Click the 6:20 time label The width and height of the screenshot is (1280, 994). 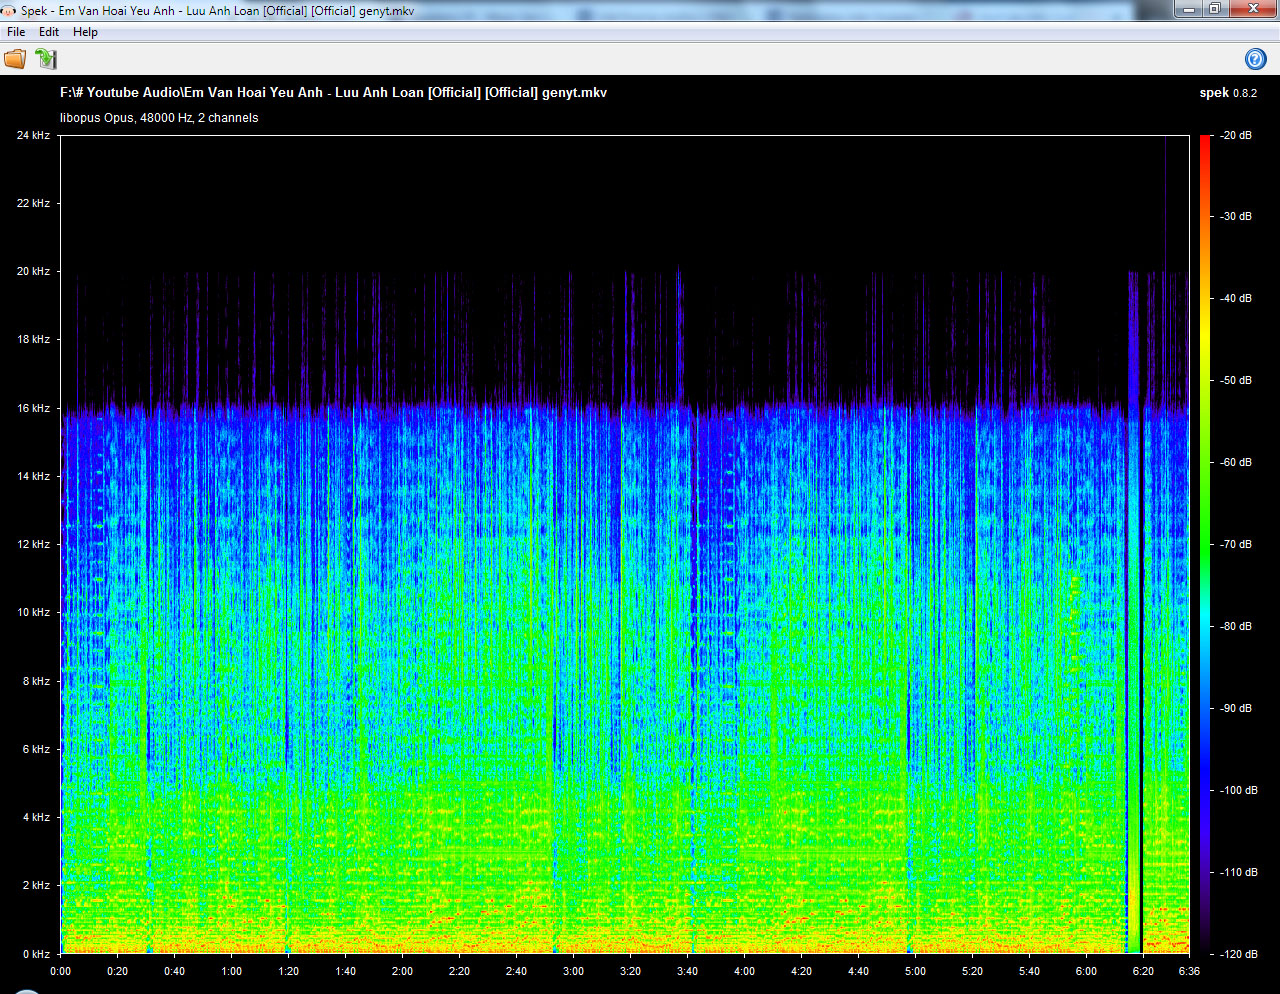(x=1143, y=971)
